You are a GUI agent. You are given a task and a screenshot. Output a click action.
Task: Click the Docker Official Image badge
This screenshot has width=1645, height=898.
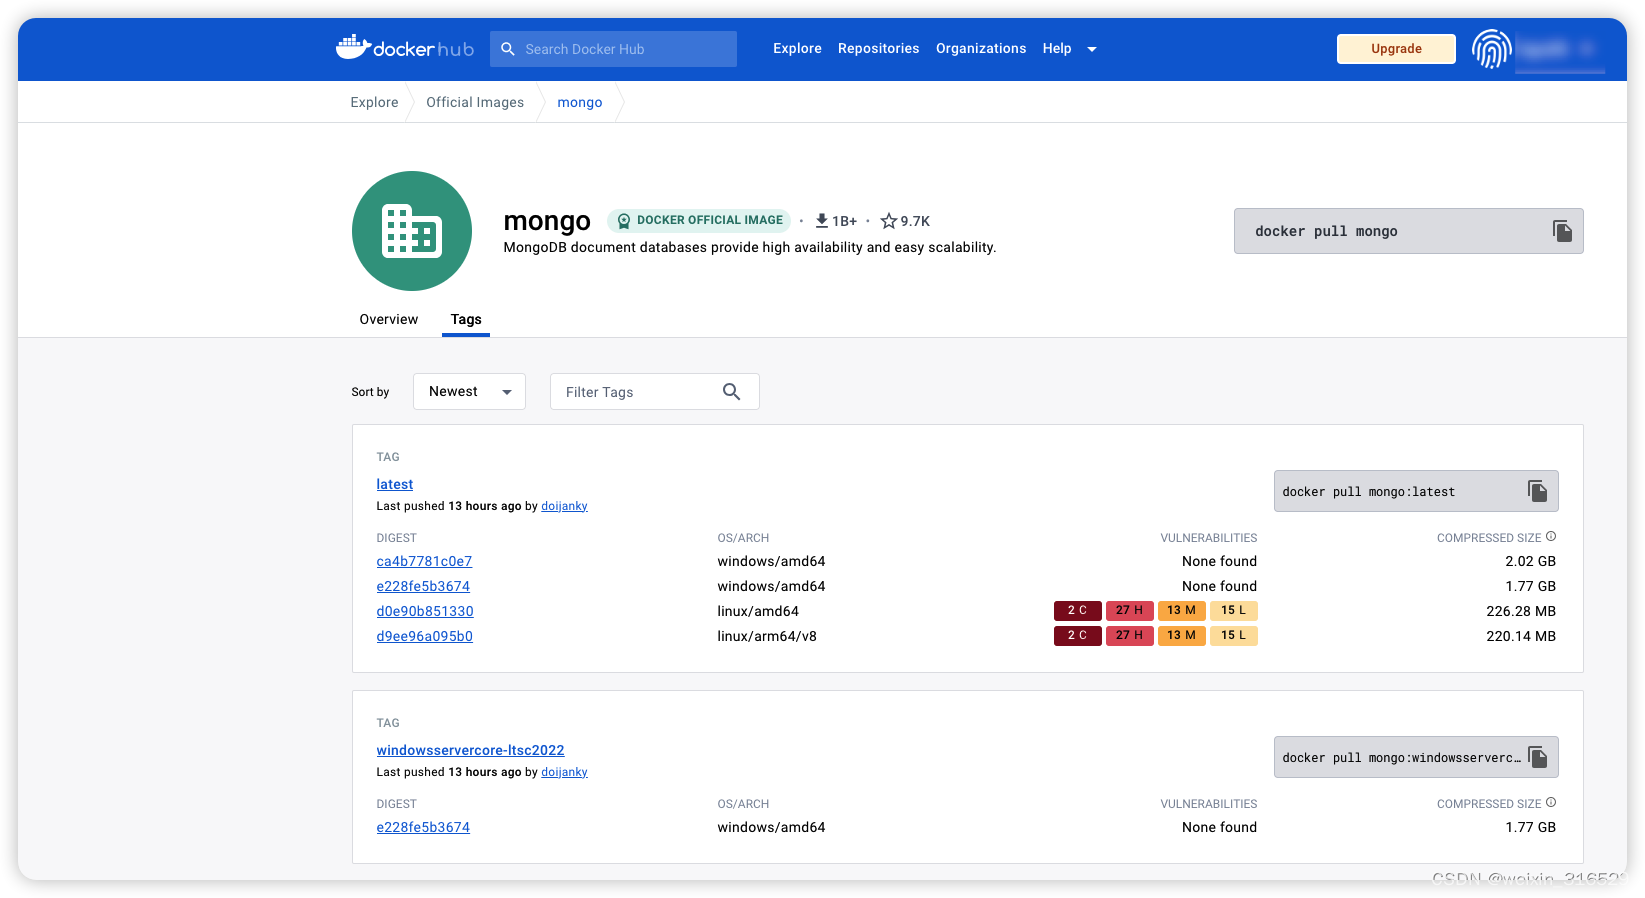pyautogui.click(x=699, y=220)
